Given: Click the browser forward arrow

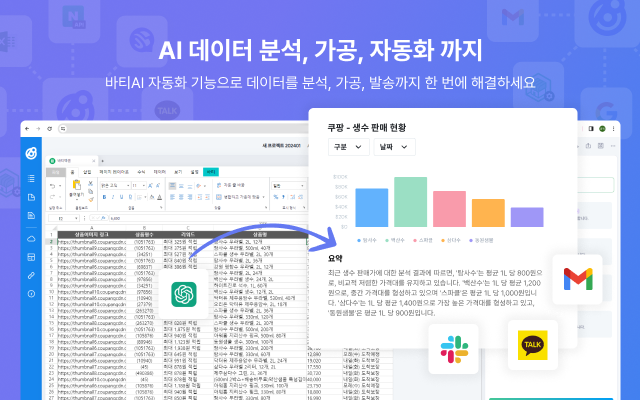Looking at the screenshot, I should point(38,129).
